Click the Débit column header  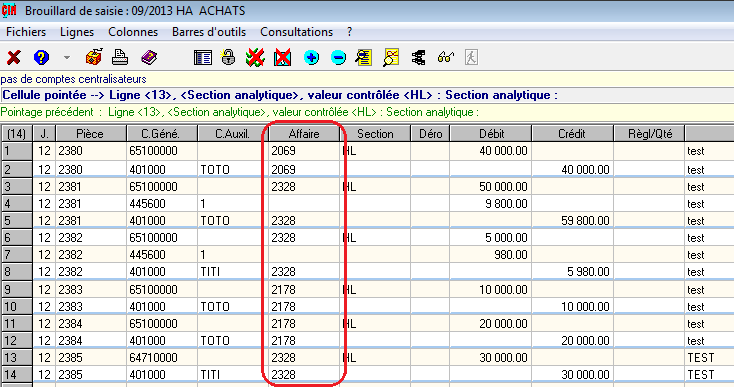491,134
